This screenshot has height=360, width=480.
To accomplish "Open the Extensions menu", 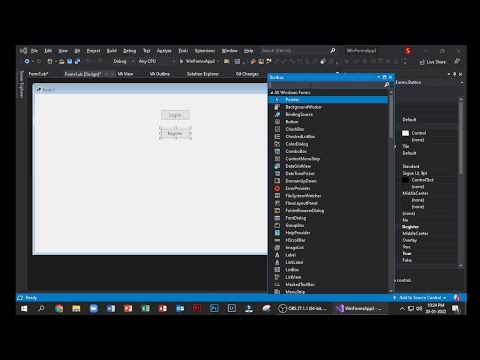I will (x=205, y=51).
